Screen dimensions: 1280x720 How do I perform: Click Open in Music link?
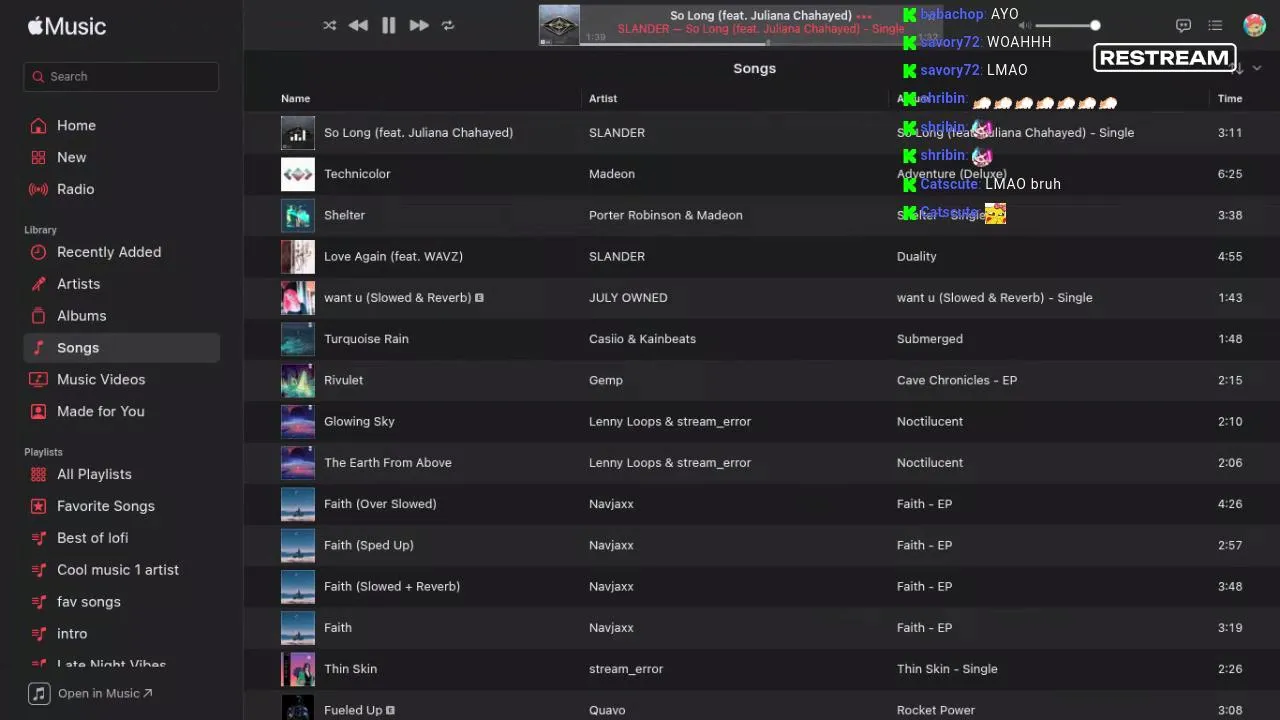(91, 693)
